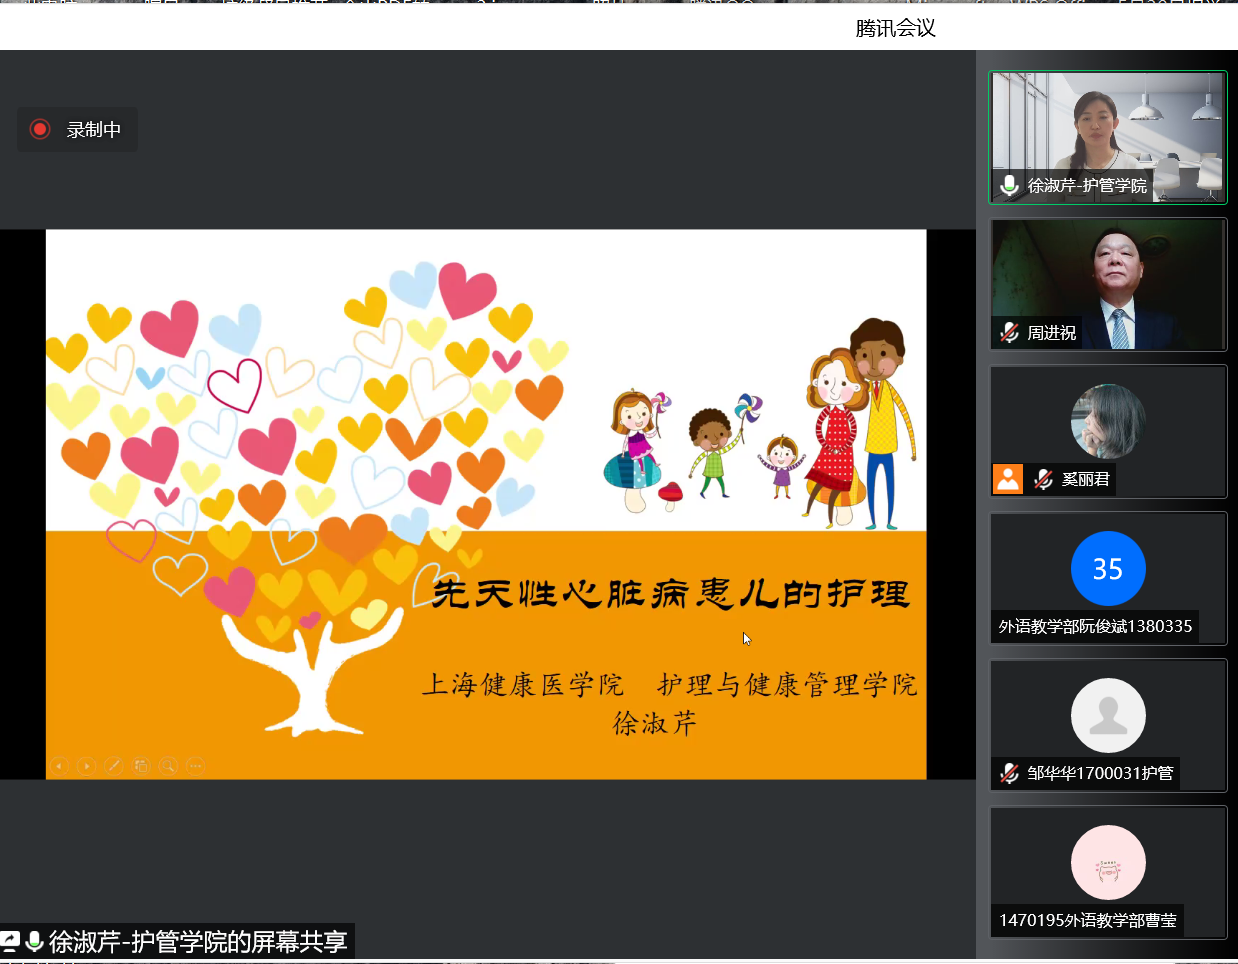Click the blue 35 avatar circle
Image resolution: width=1238 pixels, height=964 pixels.
click(1108, 568)
